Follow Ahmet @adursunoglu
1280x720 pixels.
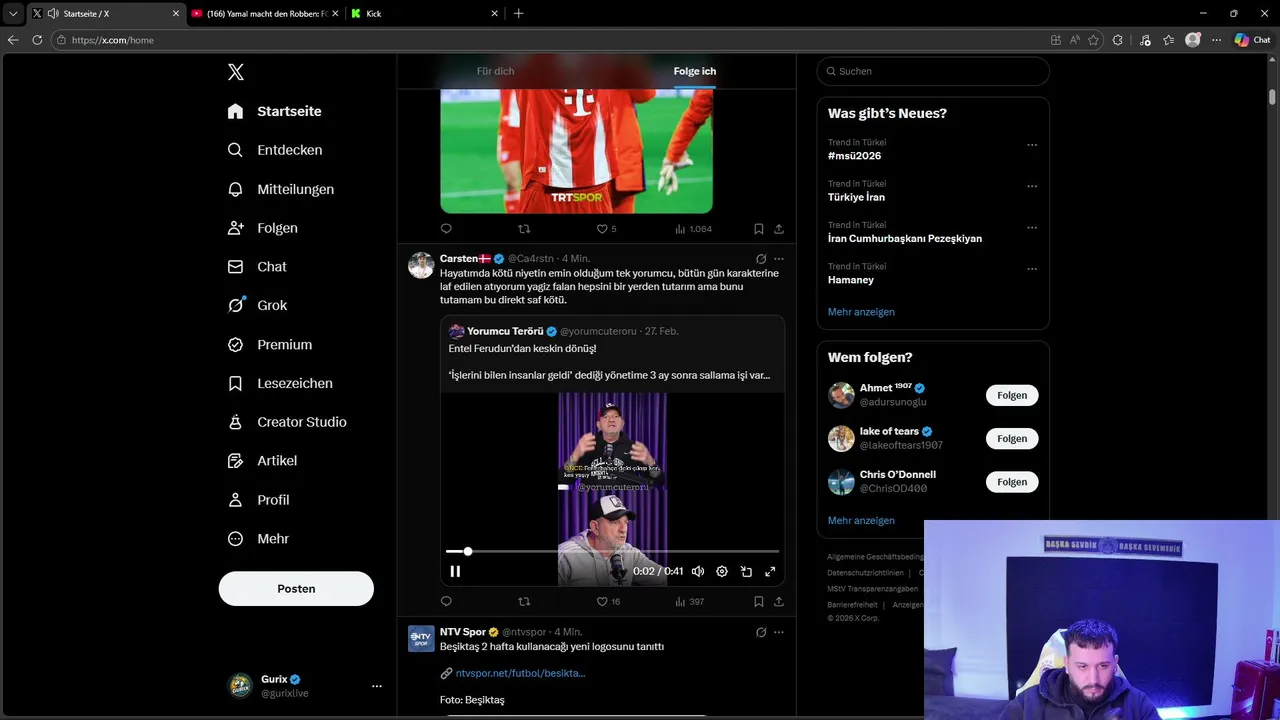coord(1012,395)
